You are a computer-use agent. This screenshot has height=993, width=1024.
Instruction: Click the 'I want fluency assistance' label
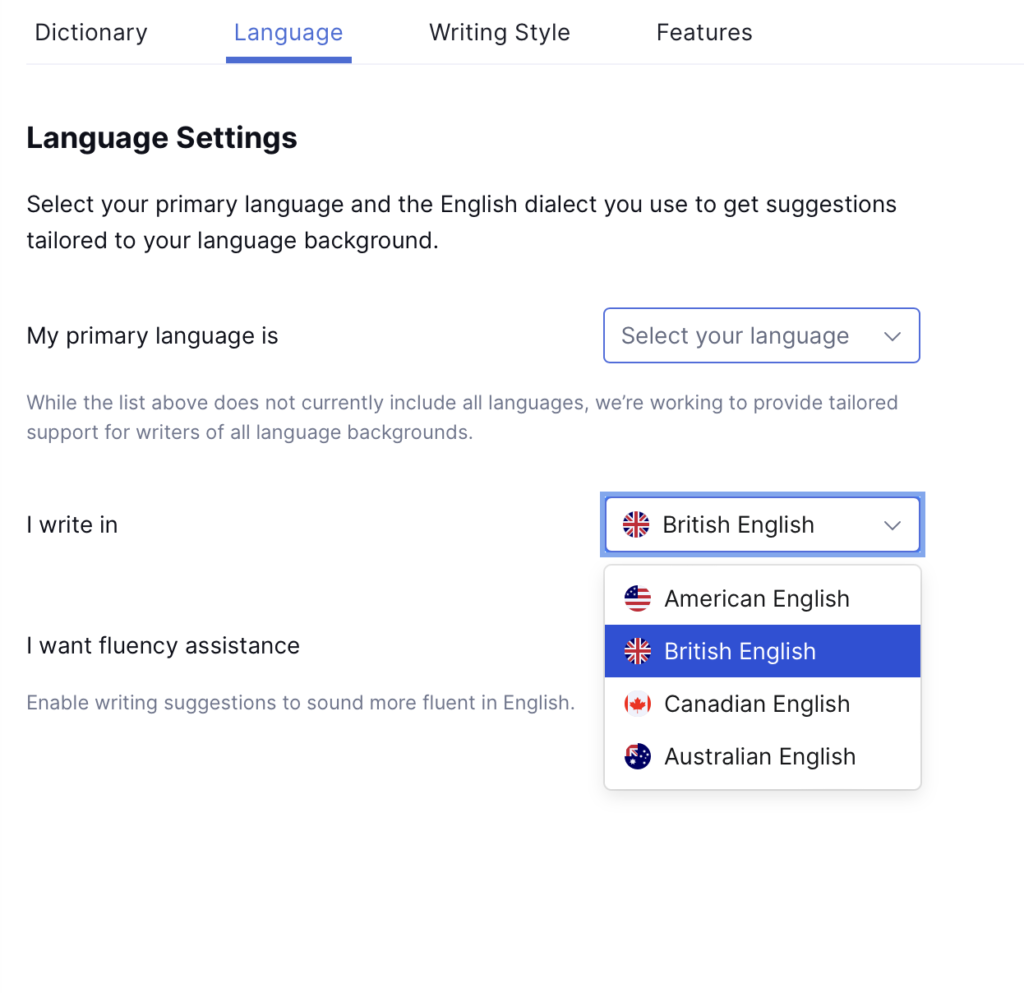(163, 645)
